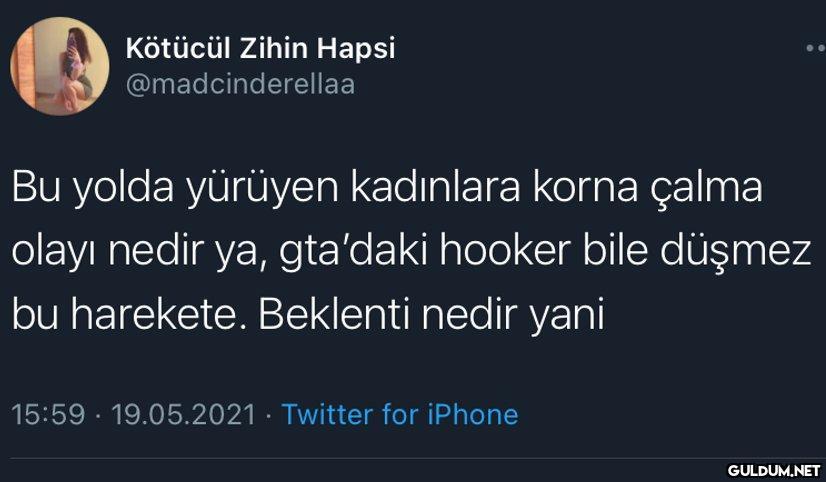Click the 19.05.2021 date
The image size is (826, 482).
click(183, 414)
